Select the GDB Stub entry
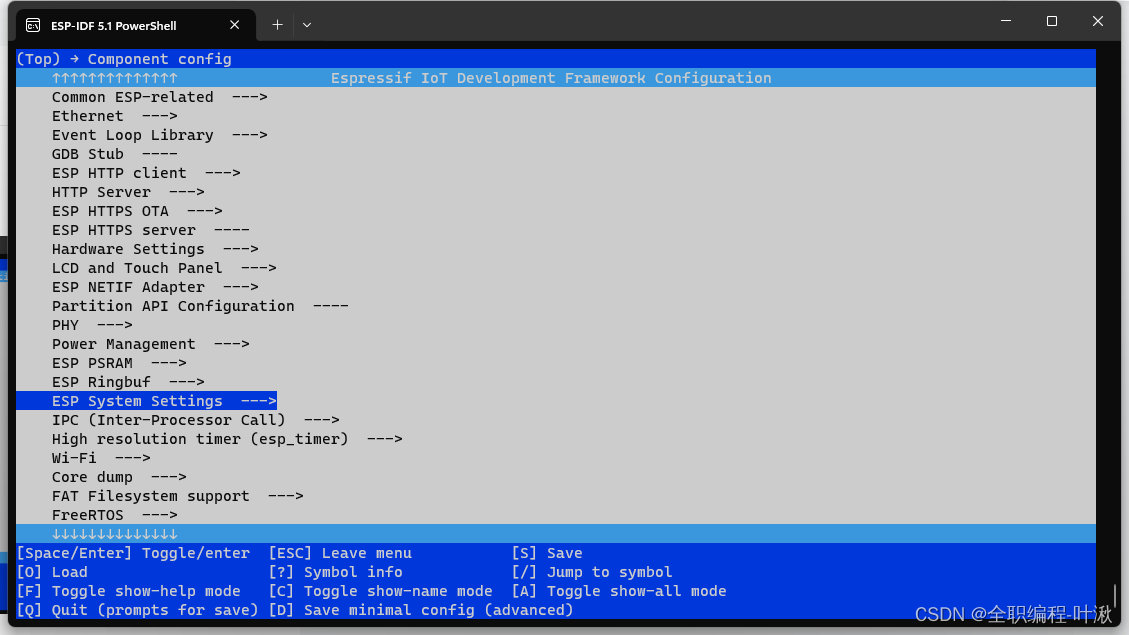This screenshot has width=1129, height=635. [x=87, y=154]
